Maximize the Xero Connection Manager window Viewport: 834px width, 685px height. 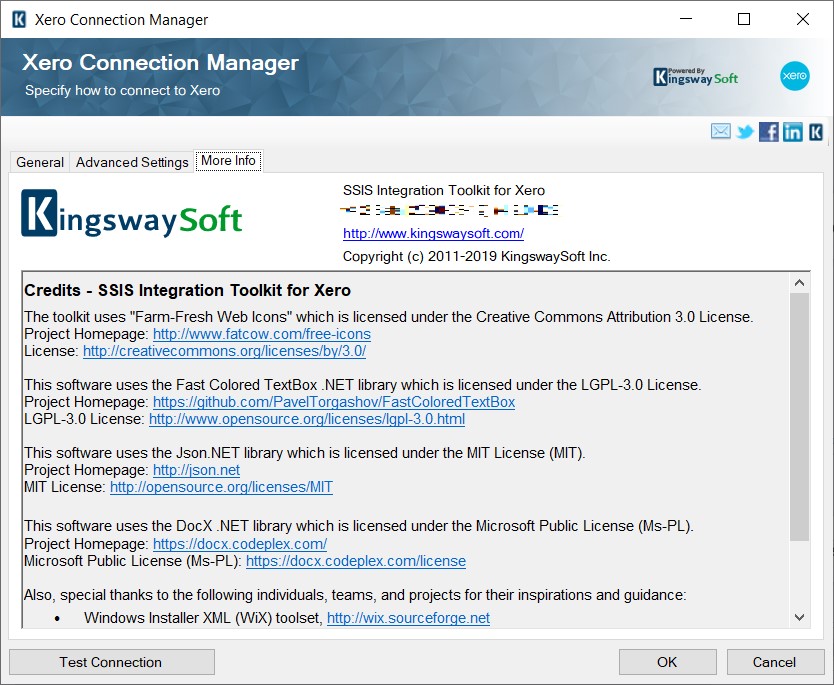(744, 19)
